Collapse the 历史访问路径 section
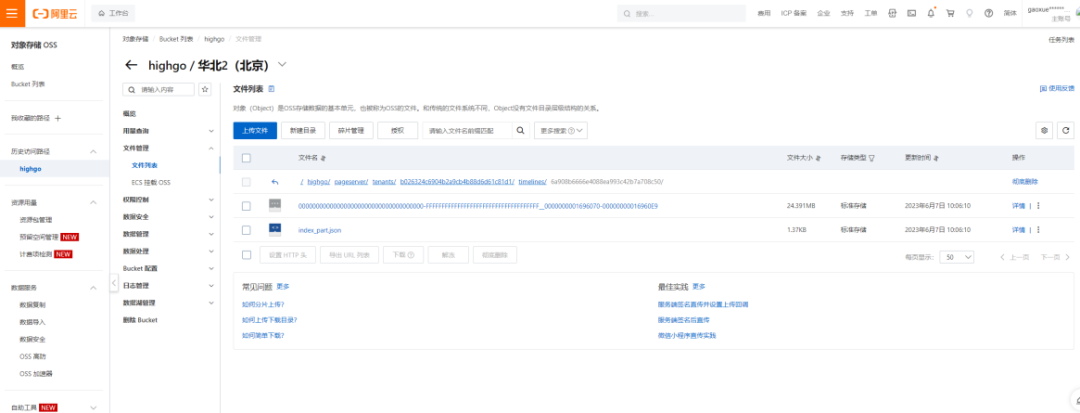1080x413 pixels. [94, 151]
